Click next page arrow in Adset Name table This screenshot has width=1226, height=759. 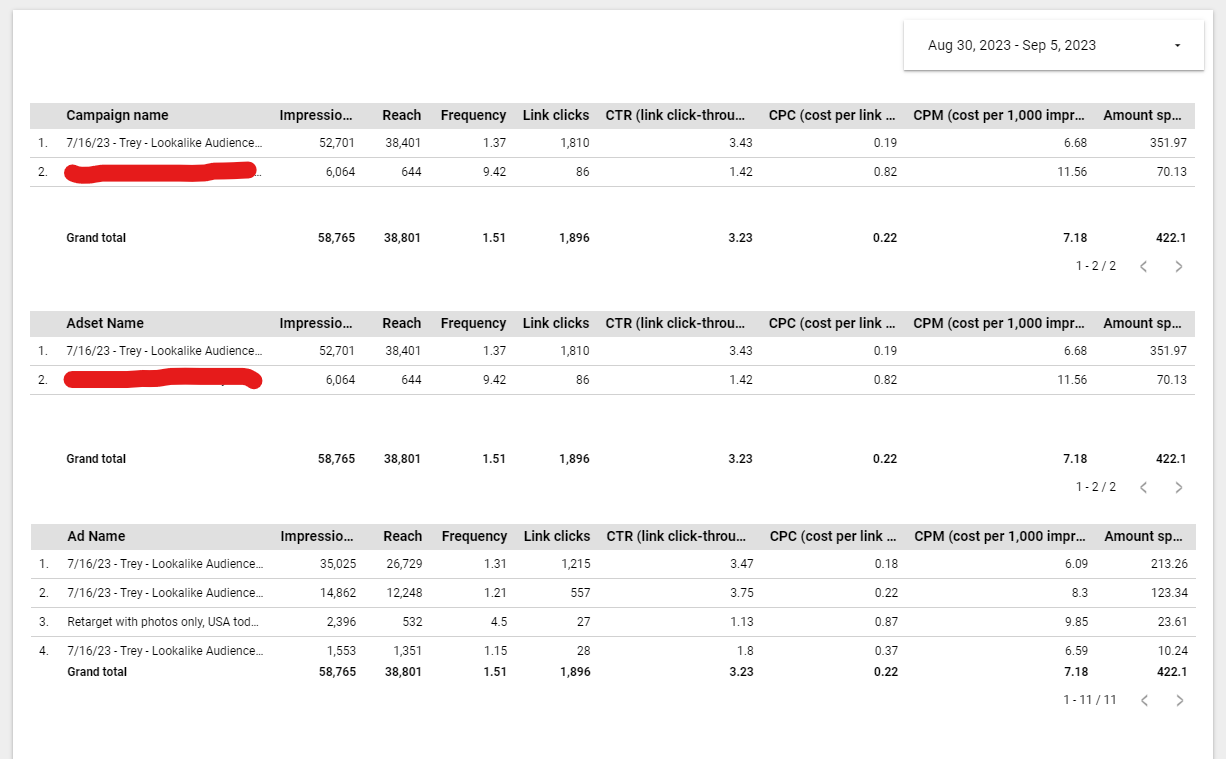(x=1178, y=487)
